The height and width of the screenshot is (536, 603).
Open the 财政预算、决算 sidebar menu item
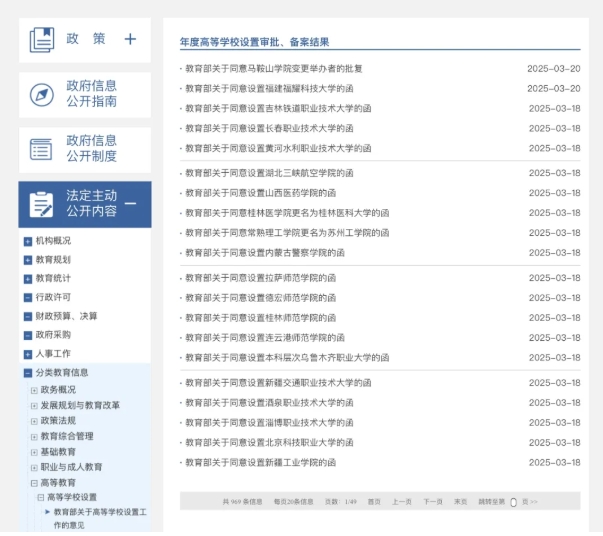(x=66, y=316)
